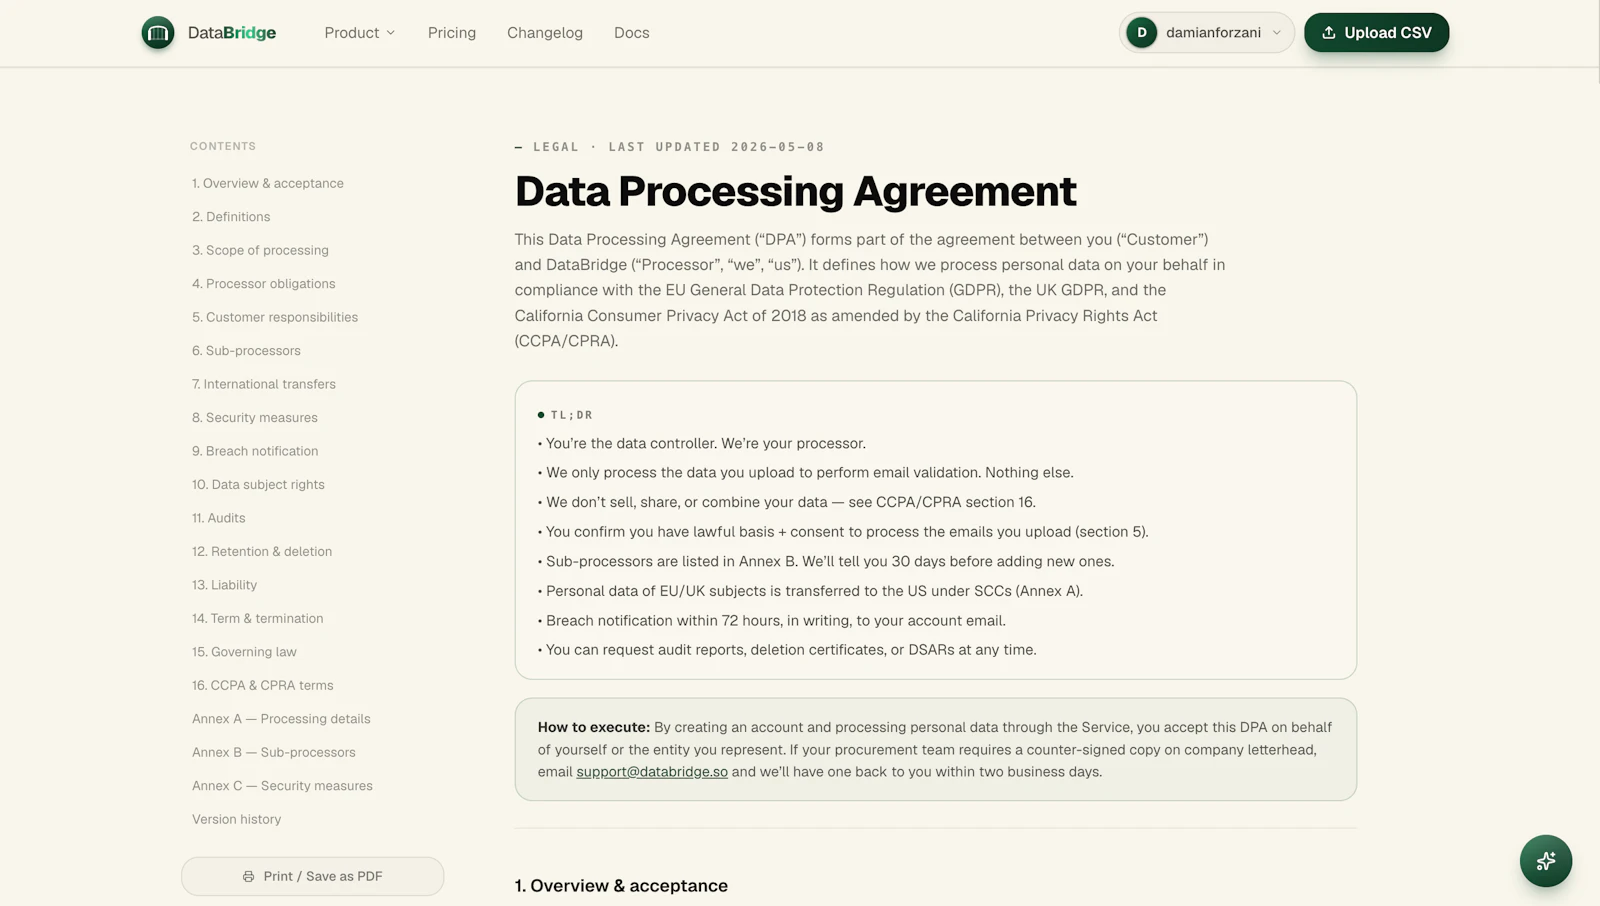The height and width of the screenshot is (906, 1600).
Task: Select 5. Customer responsibilities in contents
Action: pos(275,318)
